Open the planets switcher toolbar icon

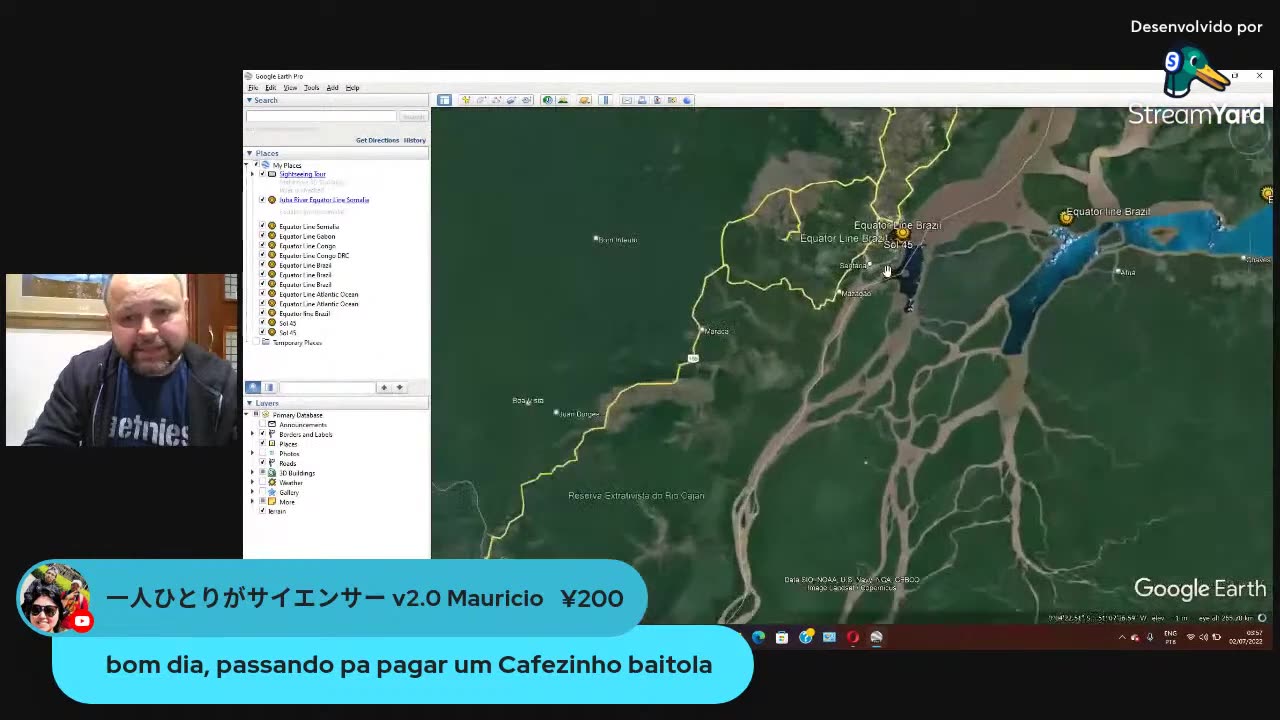[584, 100]
